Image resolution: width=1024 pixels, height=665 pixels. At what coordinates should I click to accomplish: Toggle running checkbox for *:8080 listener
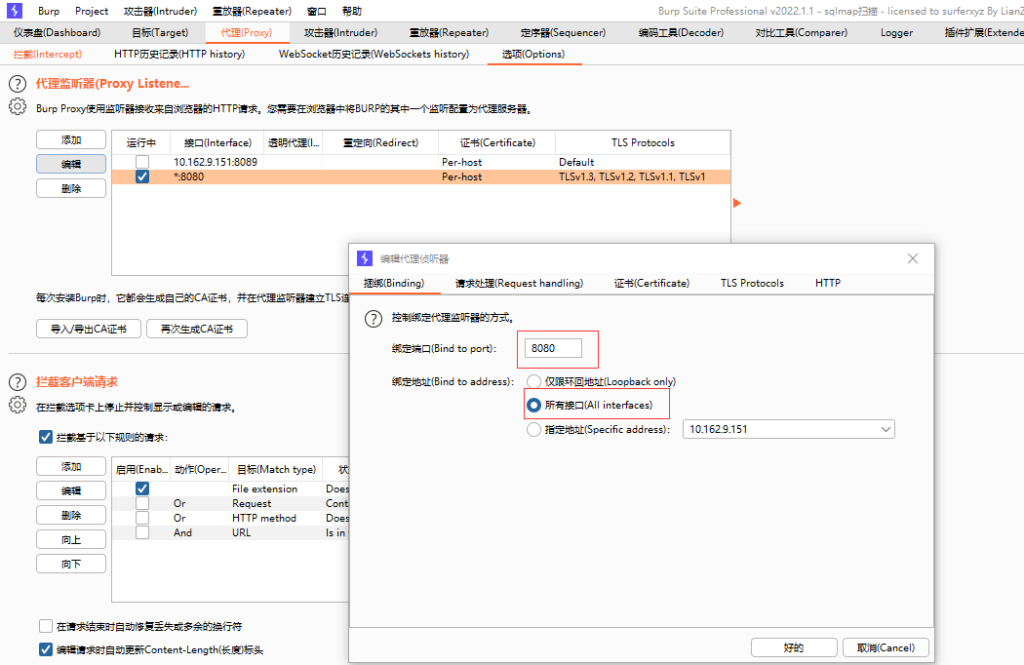click(142, 177)
